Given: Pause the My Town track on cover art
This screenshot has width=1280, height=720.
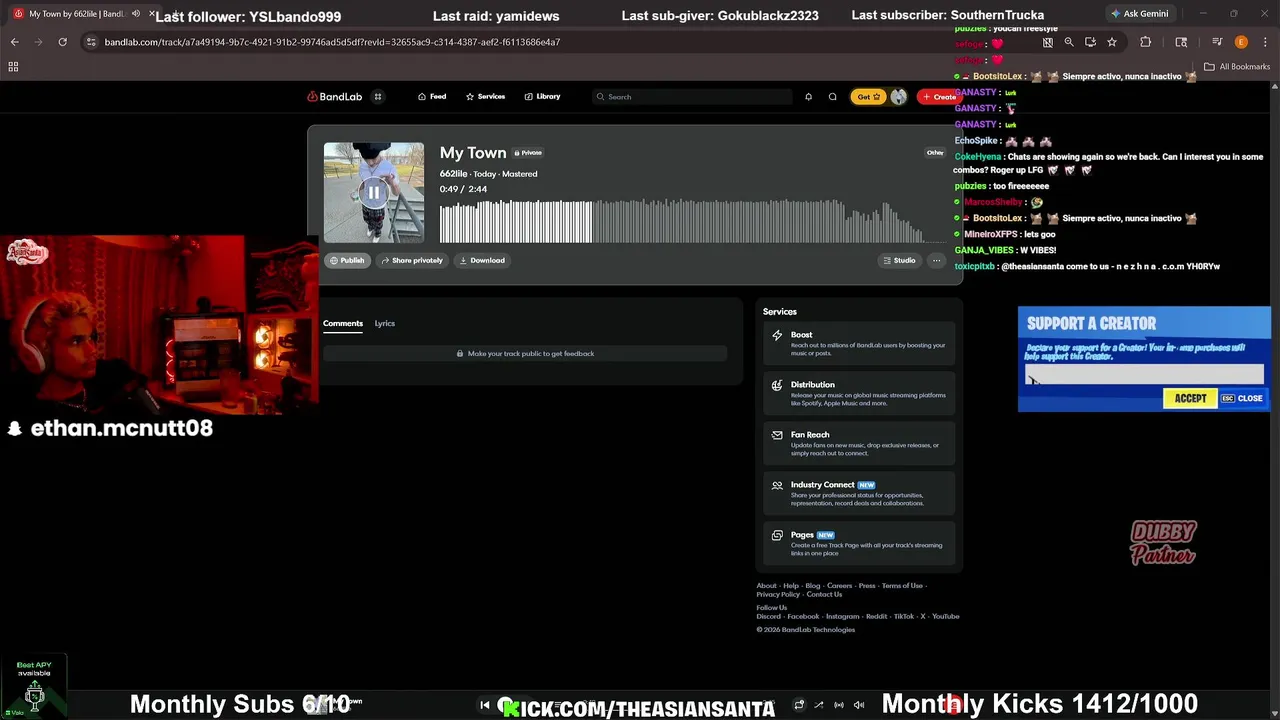Looking at the screenshot, I should tap(374, 192).
